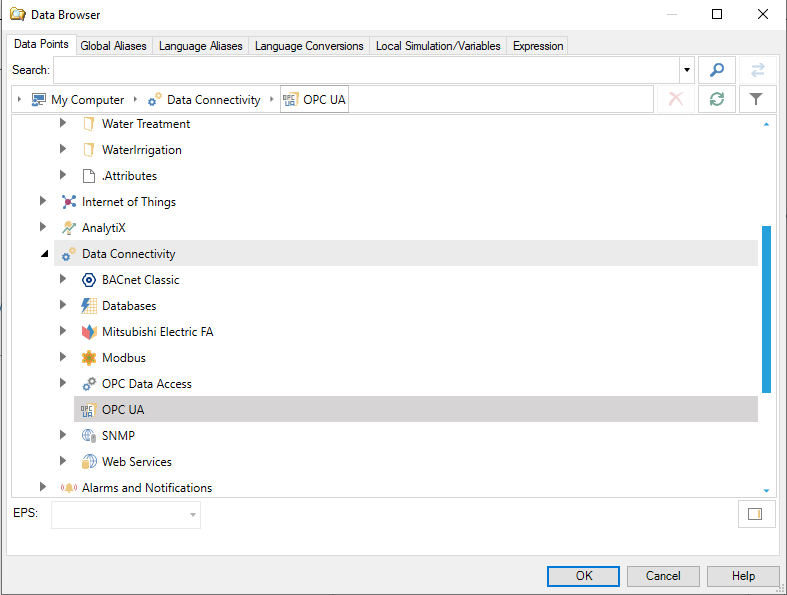The width and height of the screenshot is (787, 595).
Task: Open the filter funnel icon
Action: click(757, 99)
